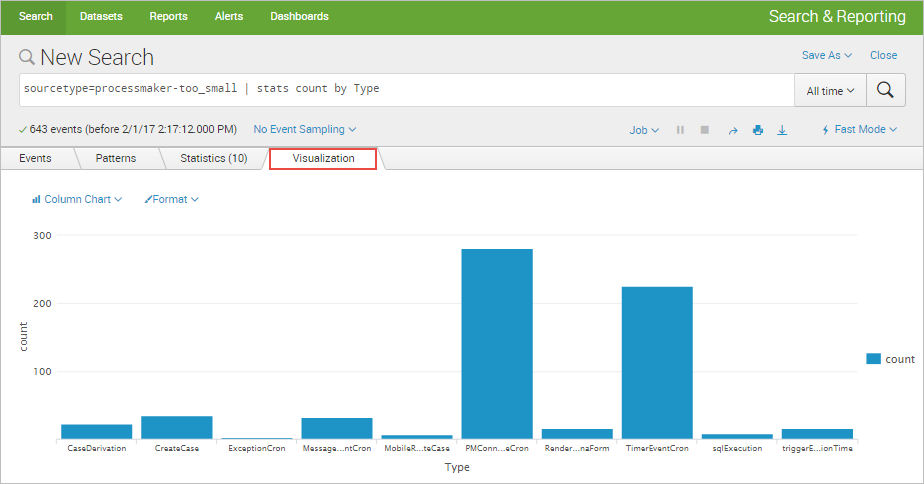Pause the running search job
Viewport: 924px width, 484px height.
[x=680, y=130]
